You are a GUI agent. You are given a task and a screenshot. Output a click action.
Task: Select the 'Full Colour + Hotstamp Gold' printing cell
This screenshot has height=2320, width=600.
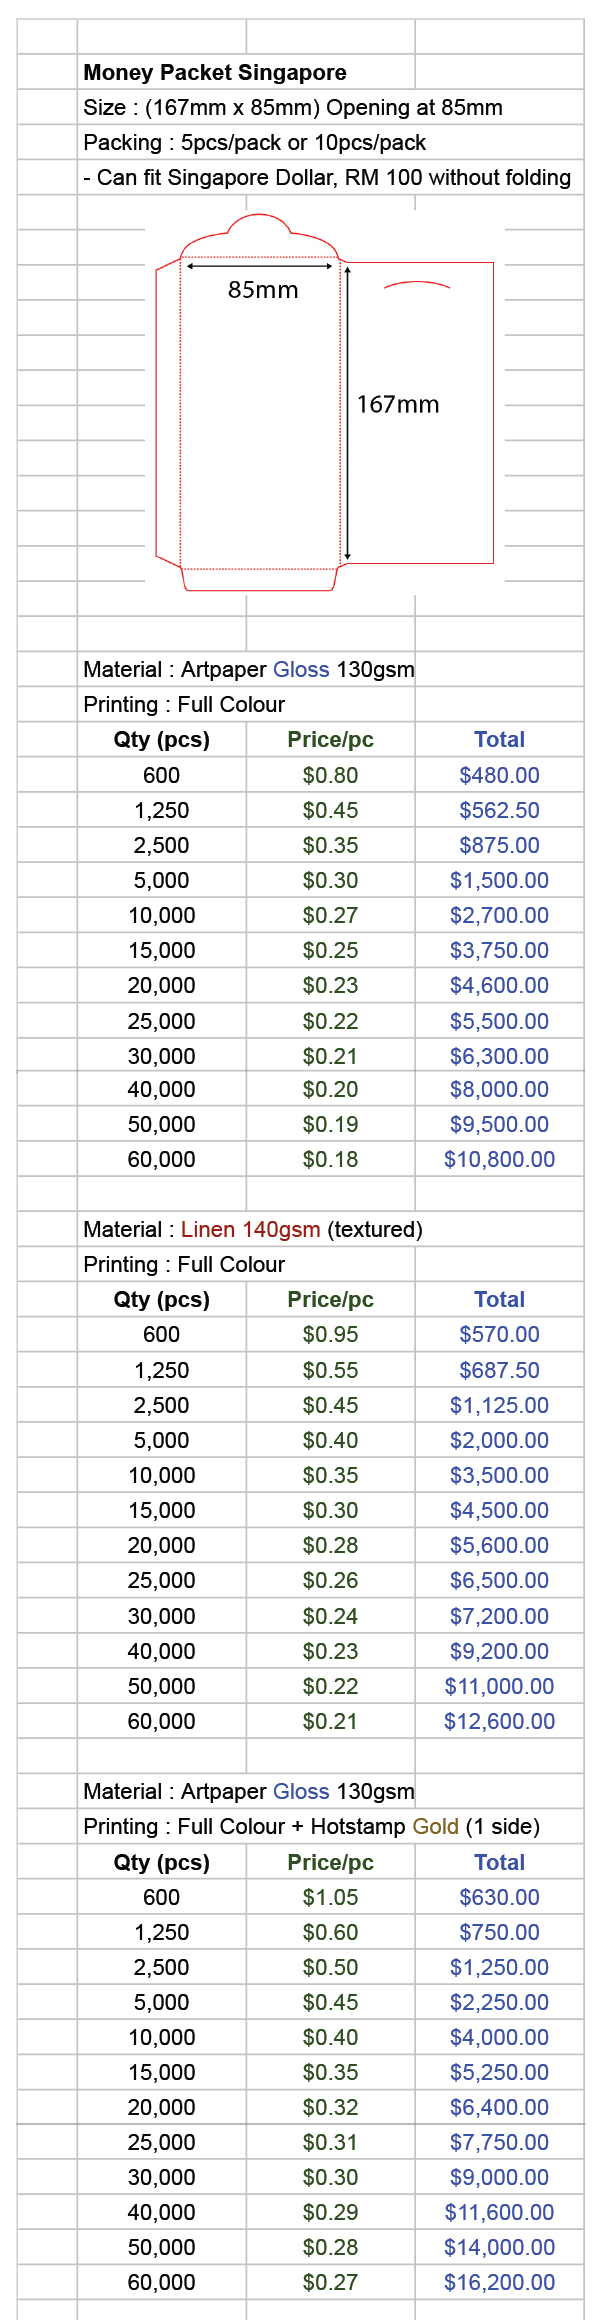click(x=311, y=1826)
